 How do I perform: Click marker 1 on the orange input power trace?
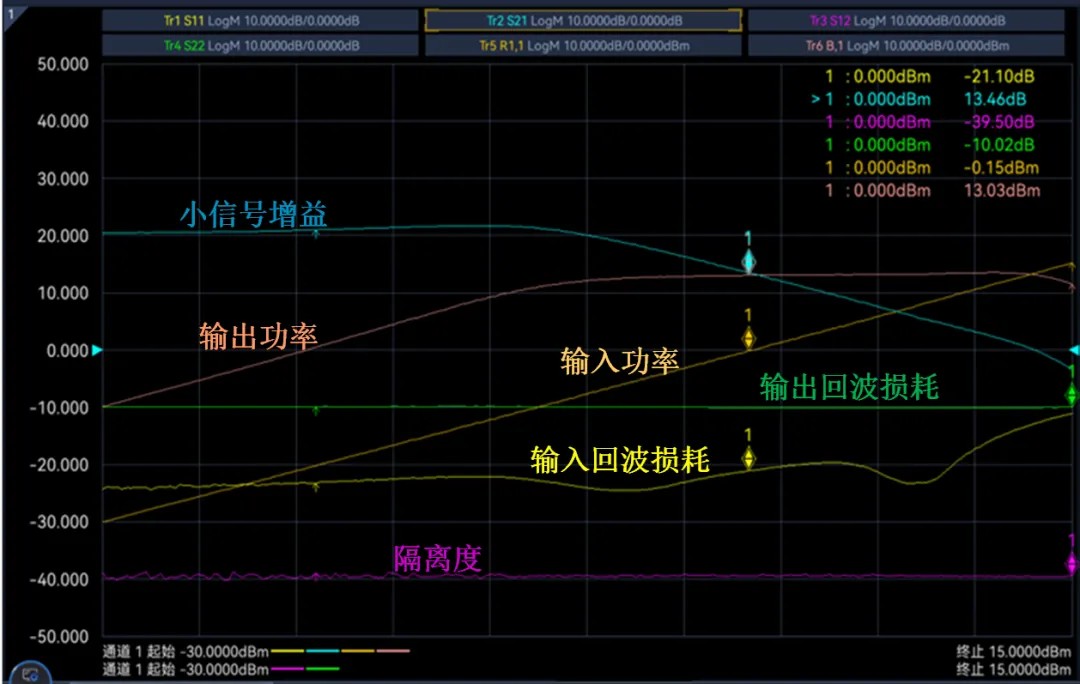[x=748, y=339]
